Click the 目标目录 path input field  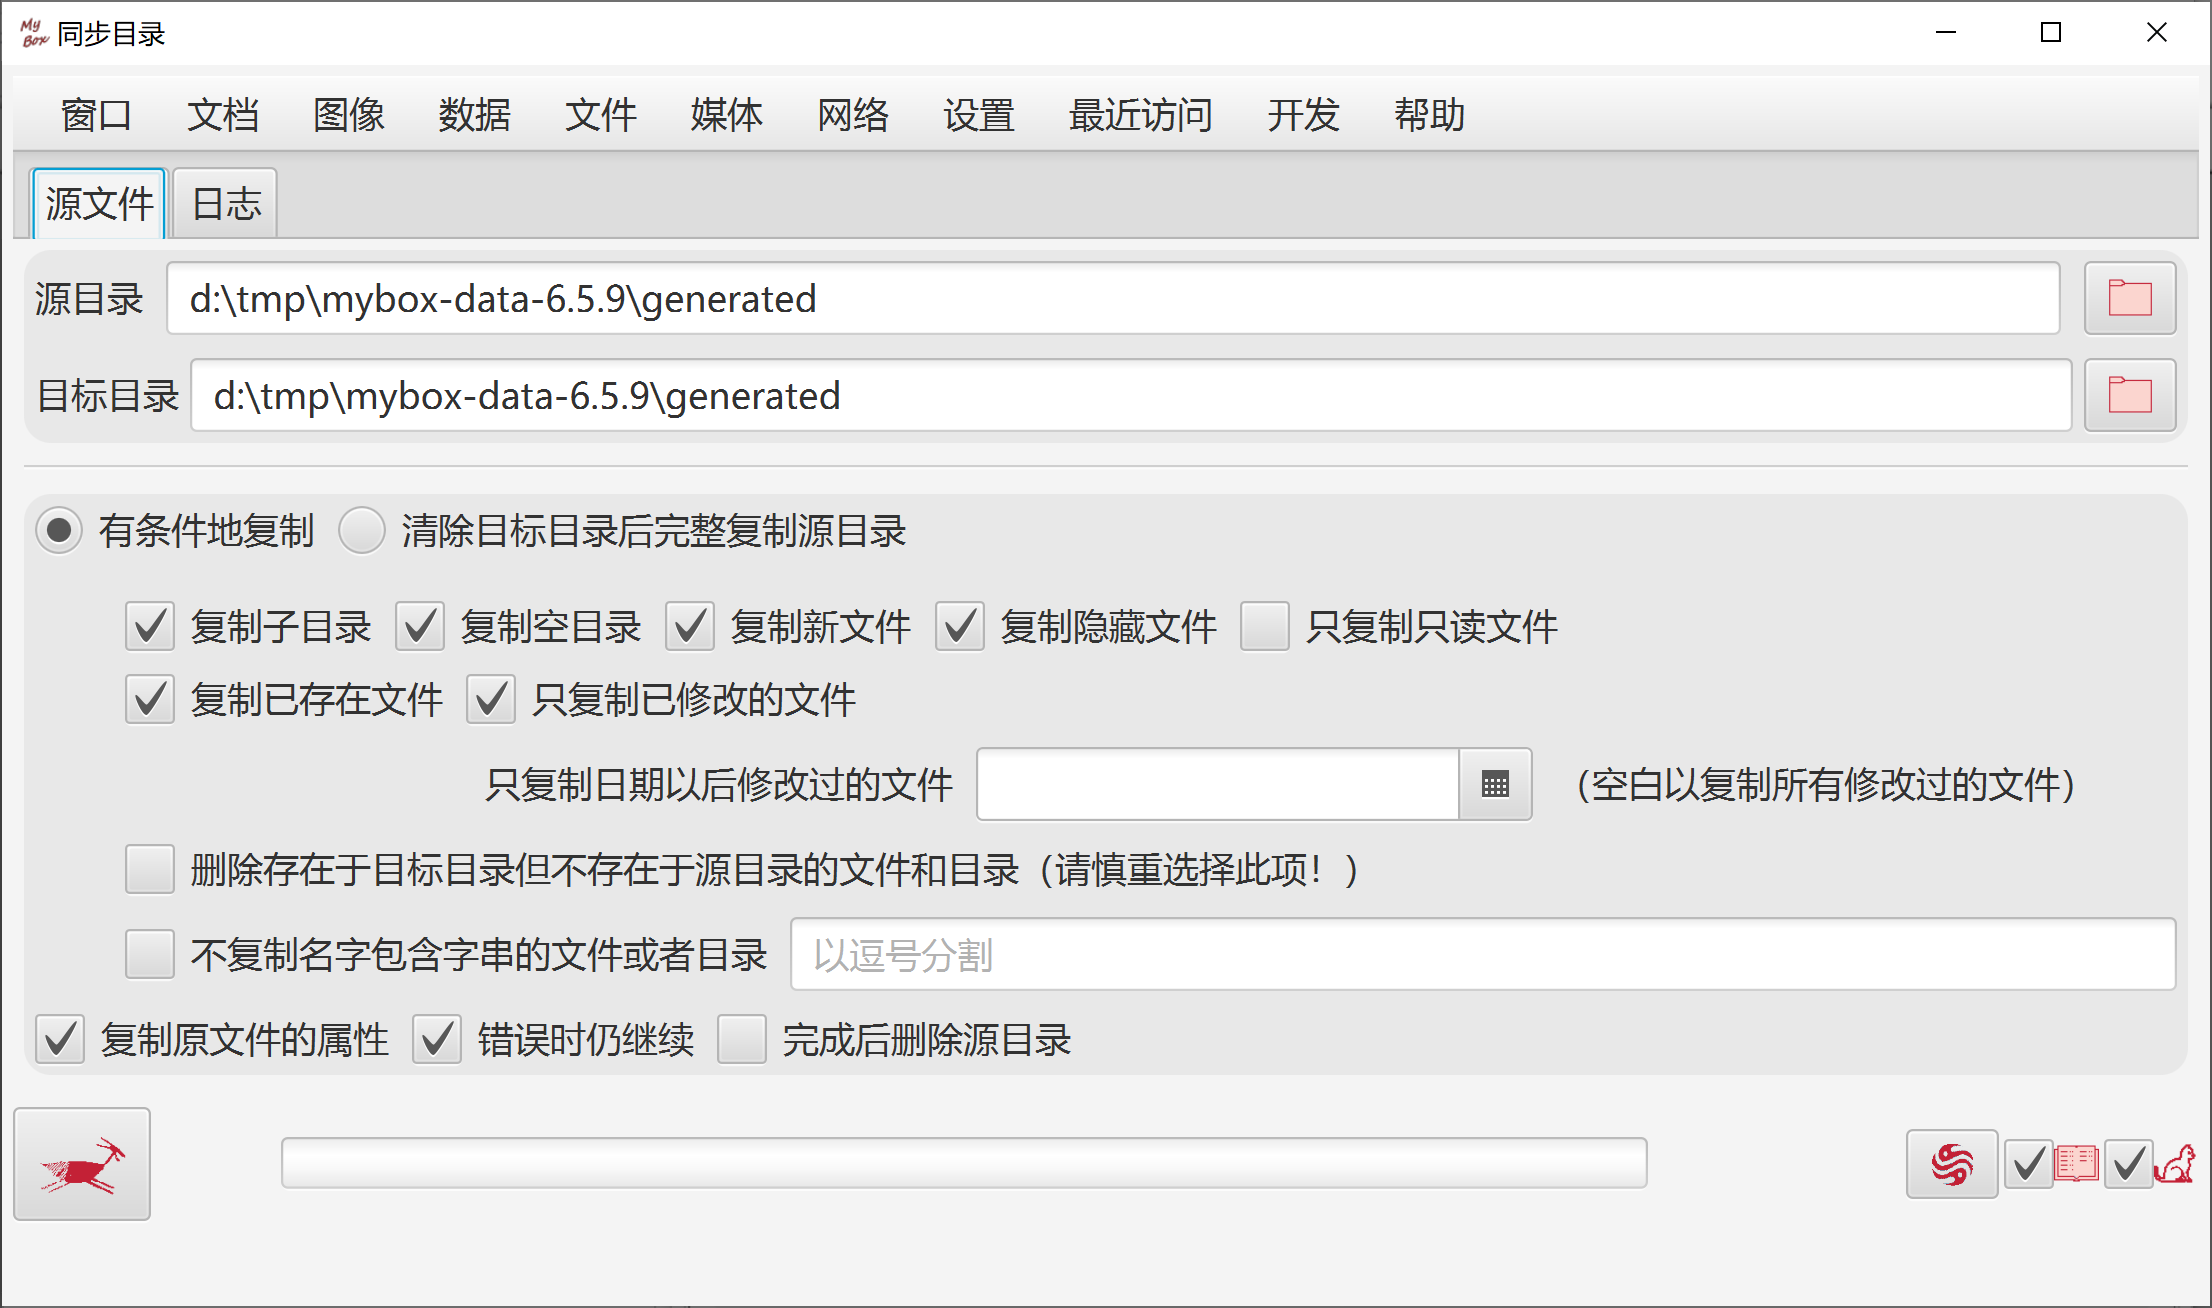coord(1131,395)
